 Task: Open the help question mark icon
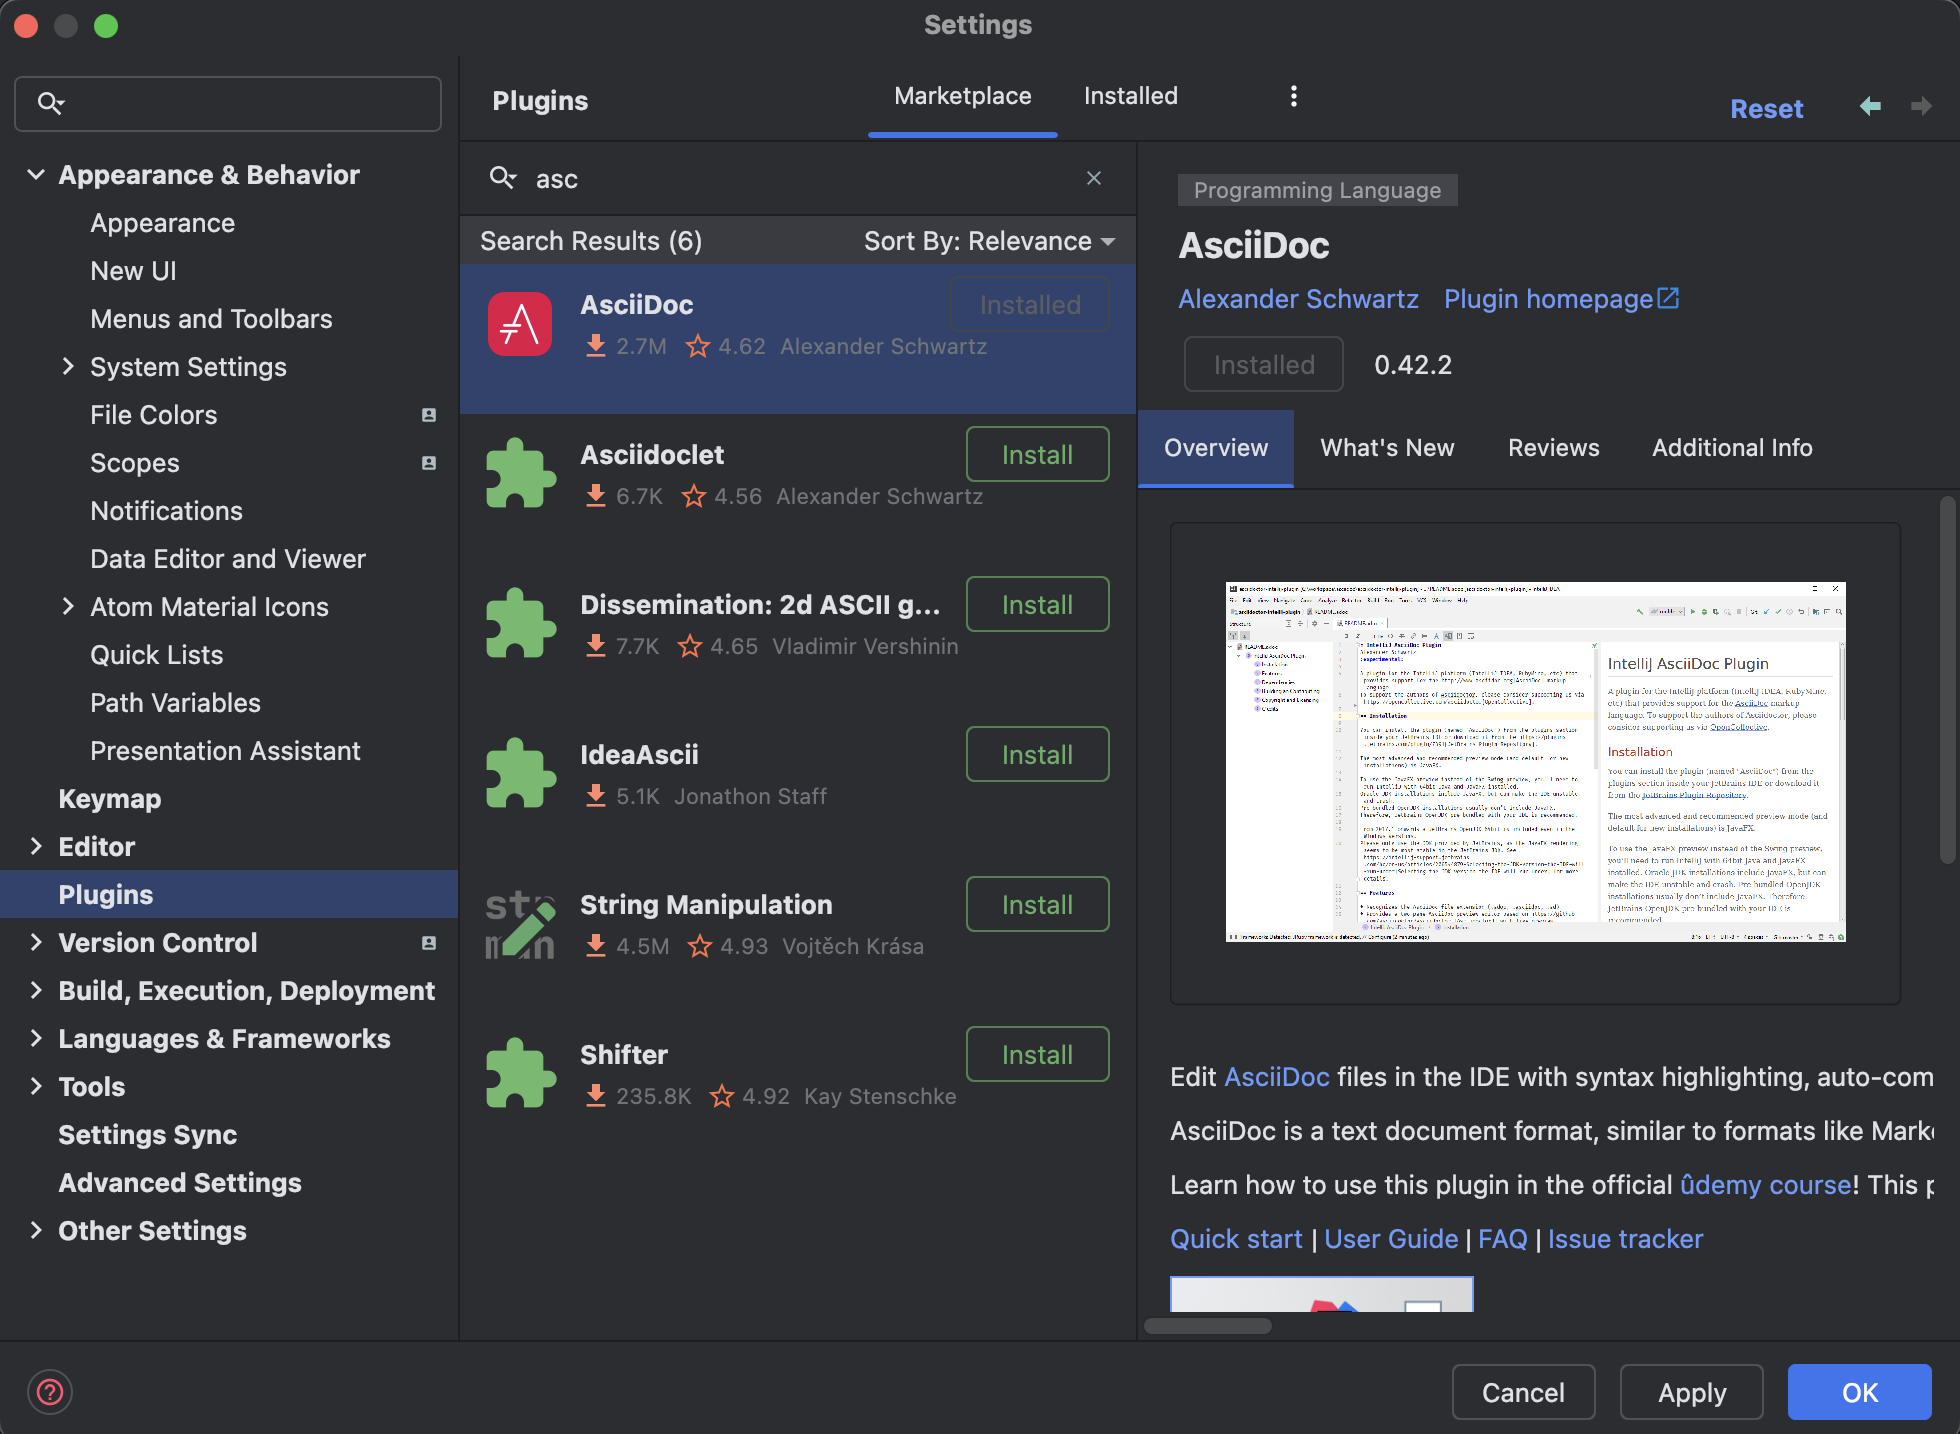(x=50, y=1392)
